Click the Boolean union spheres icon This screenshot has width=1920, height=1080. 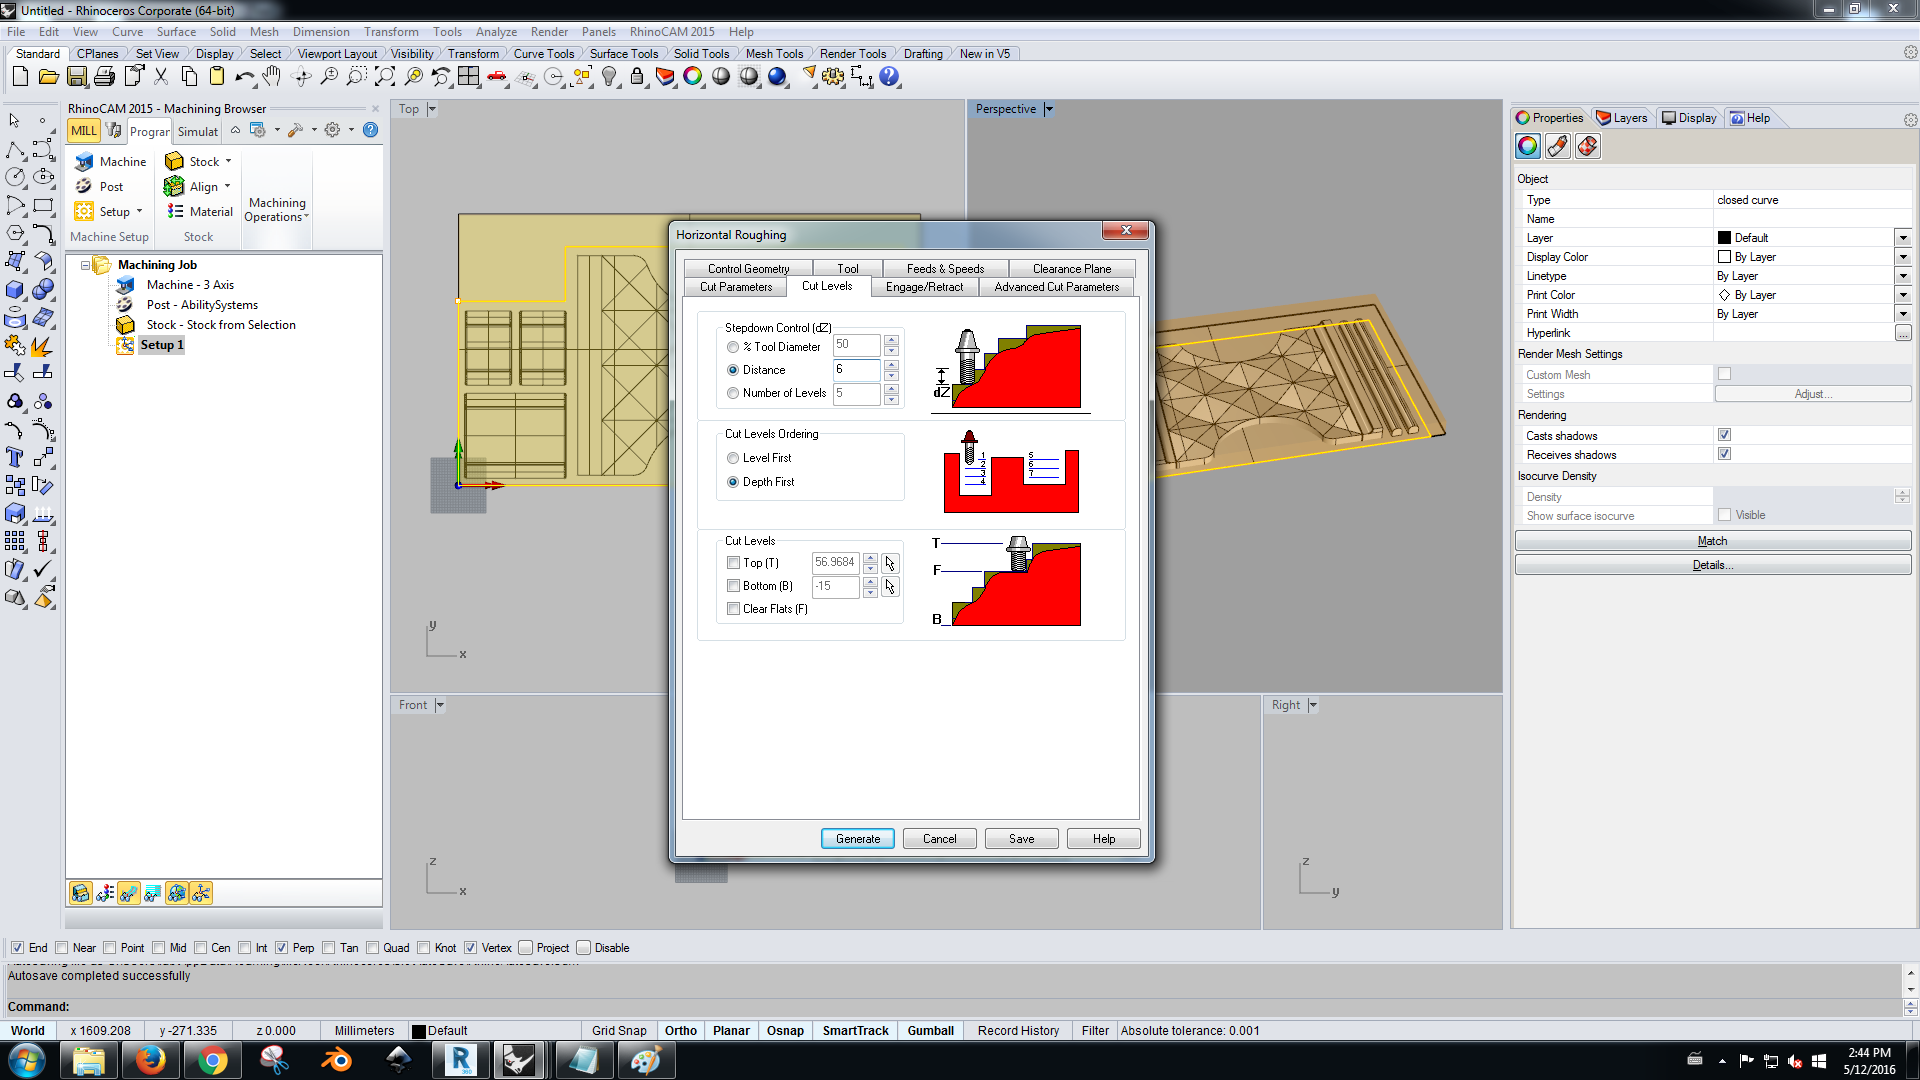pyautogui.click(x=43, y=290)
